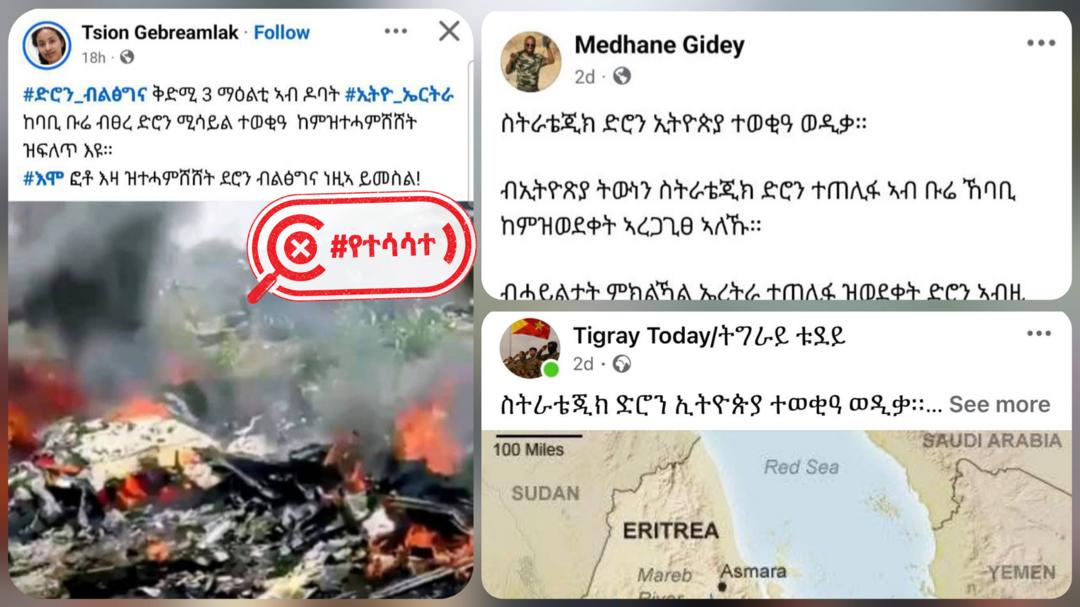Click the red #የተሳሳተ false stamp
The height and width of the screenshot is (607, 1080).
[x=361, y=247]
